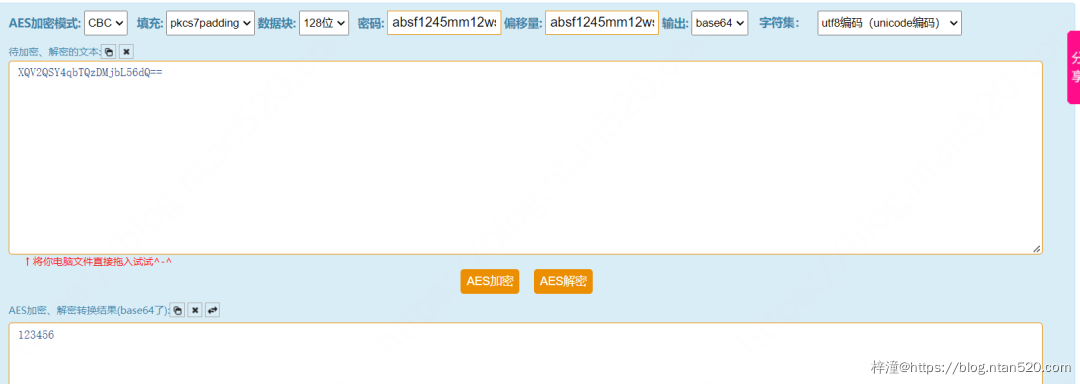Click the input text area resize handle

click(1037, 249)
